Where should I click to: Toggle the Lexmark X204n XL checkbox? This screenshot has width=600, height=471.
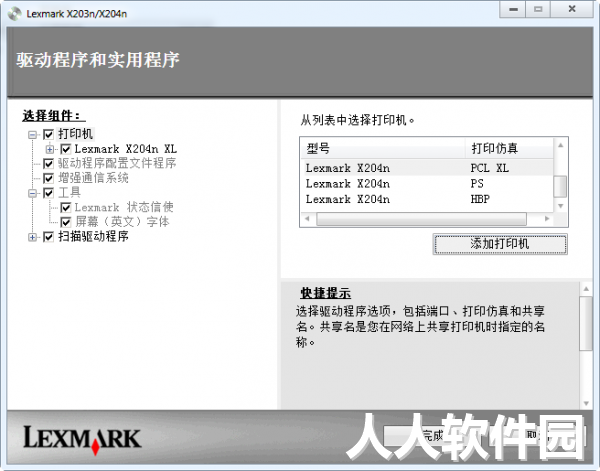click(x=66, y=149)
